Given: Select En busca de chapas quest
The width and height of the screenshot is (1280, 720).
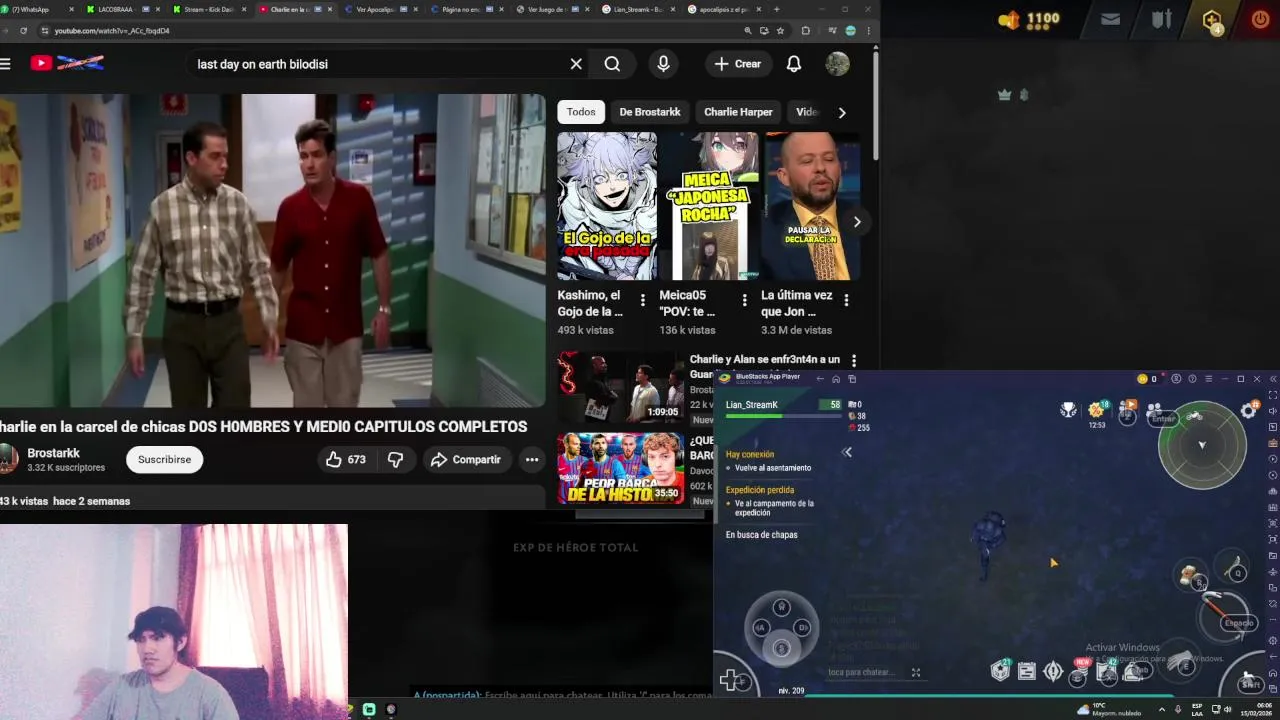Looking at the screenshot, I should pos(762,535).
